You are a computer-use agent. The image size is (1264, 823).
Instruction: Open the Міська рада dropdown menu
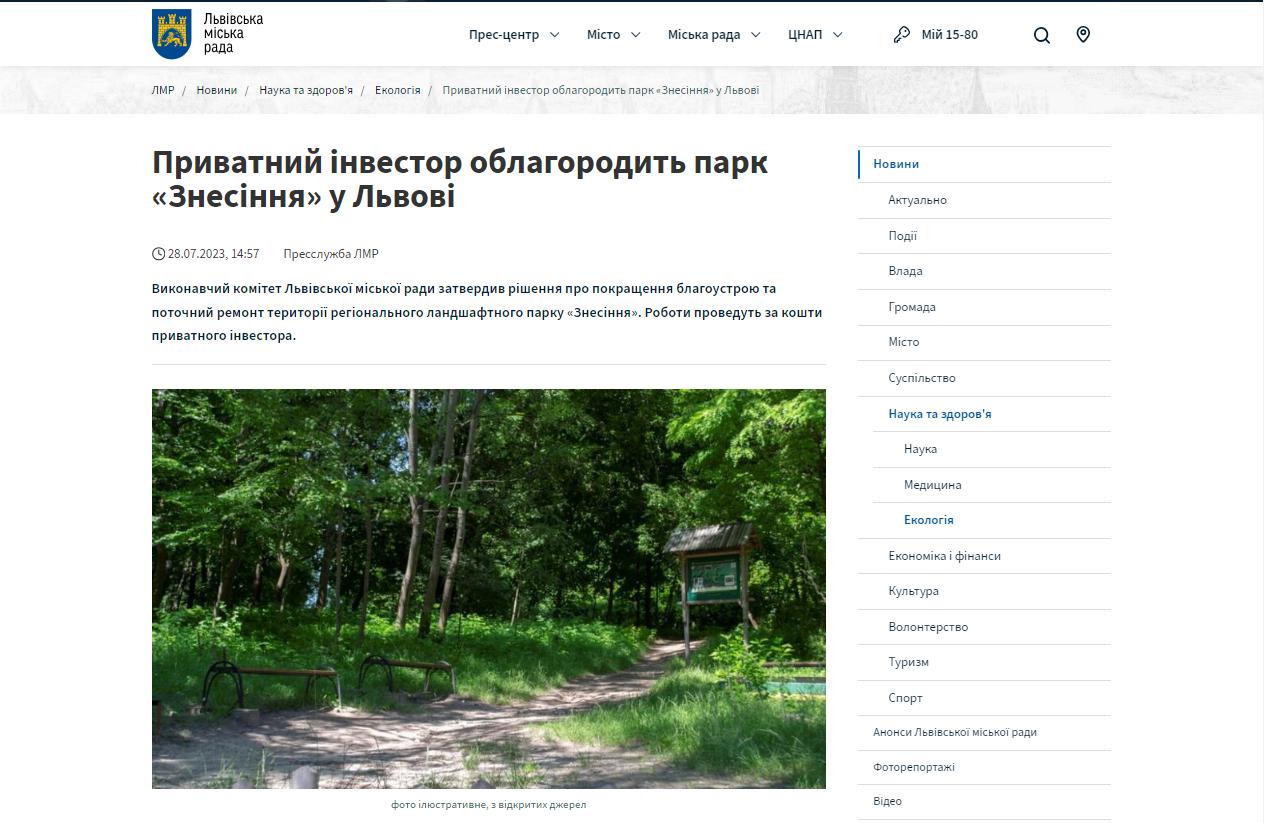(x=713, y=35)
